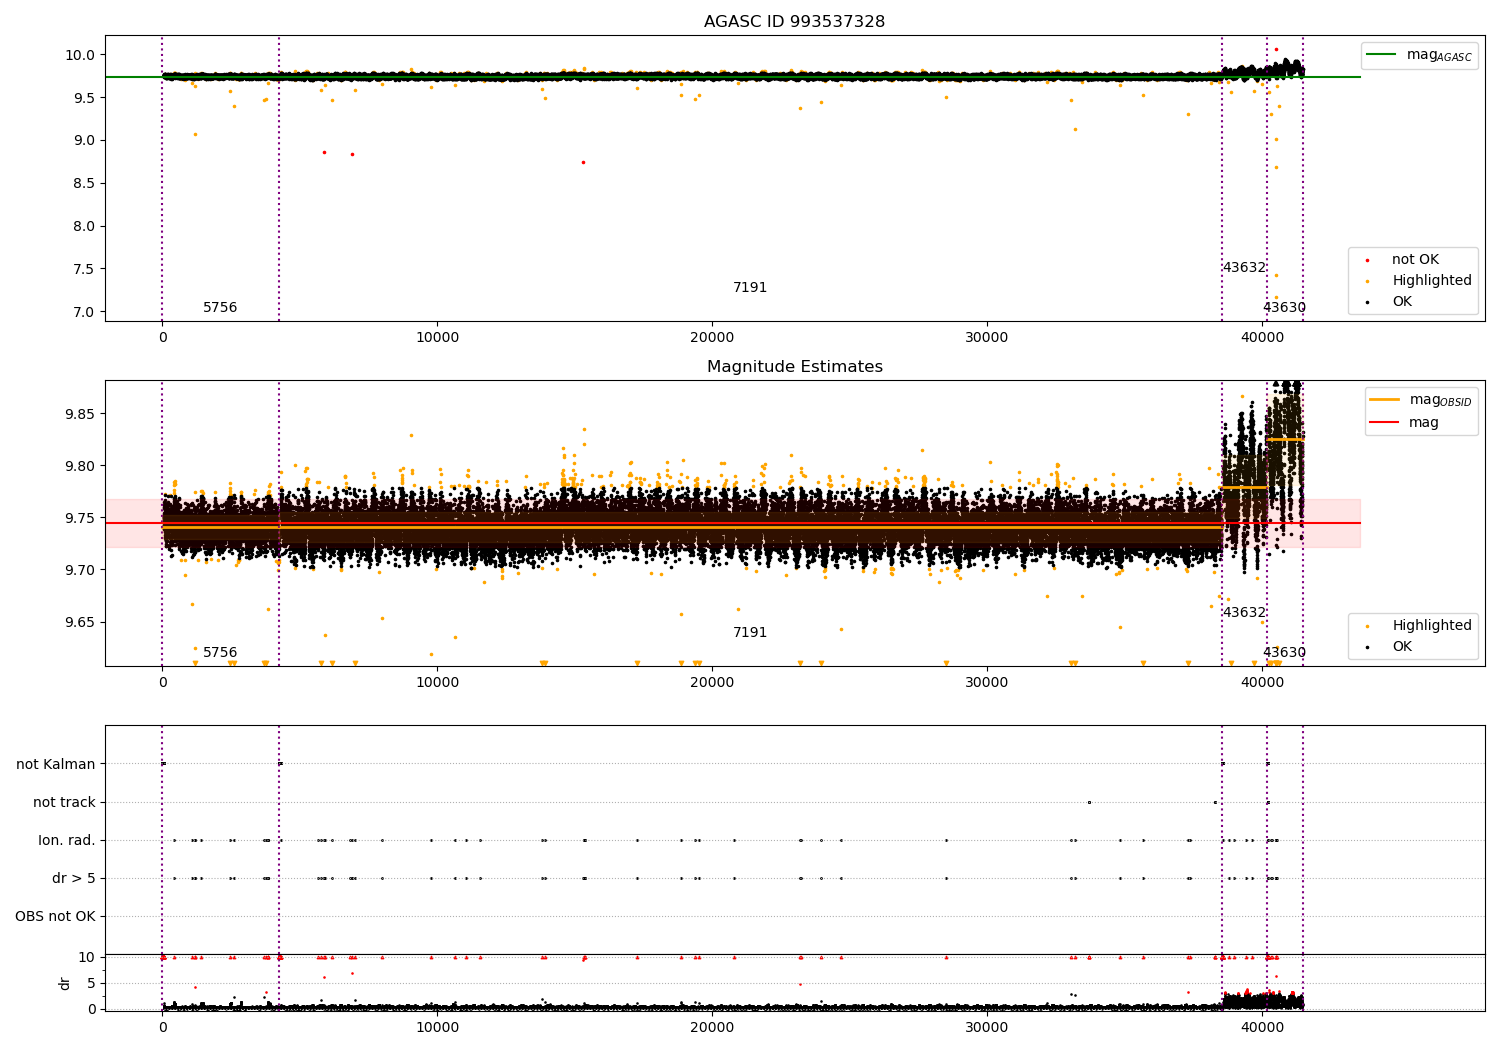Image resolution: width=1500 pixels, height=1050 pixels.
Task: Click the "7.5" y-axis tick label
Action: tap(85, 269)
